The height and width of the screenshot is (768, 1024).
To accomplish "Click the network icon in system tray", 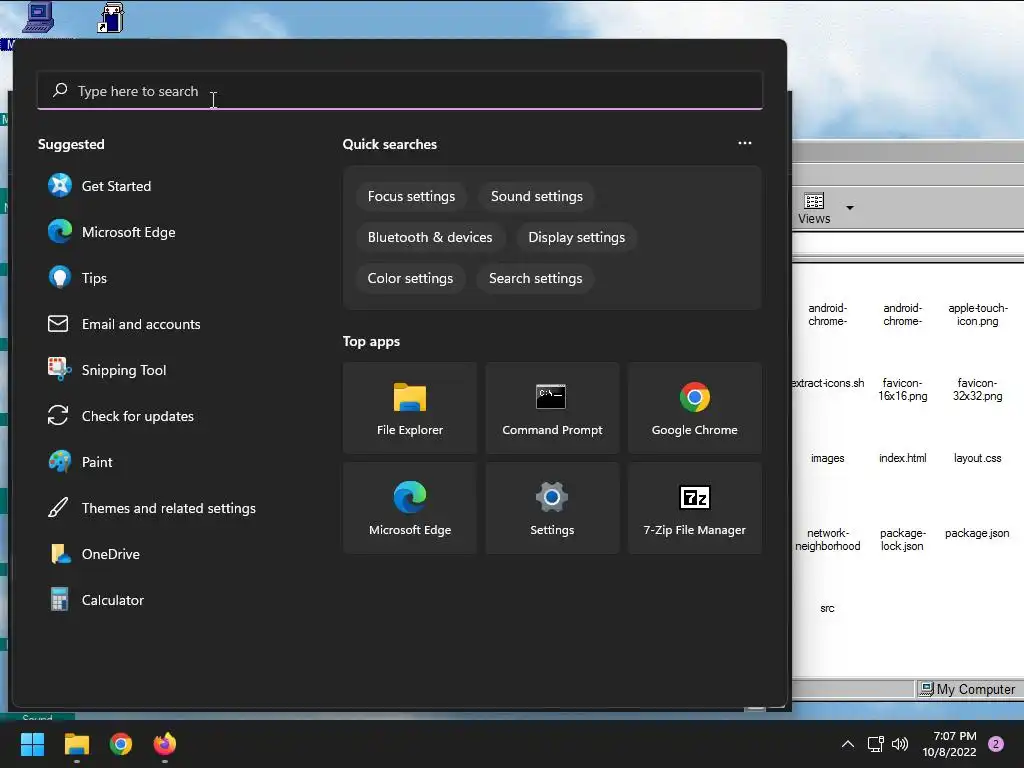I will click(875, 744).
